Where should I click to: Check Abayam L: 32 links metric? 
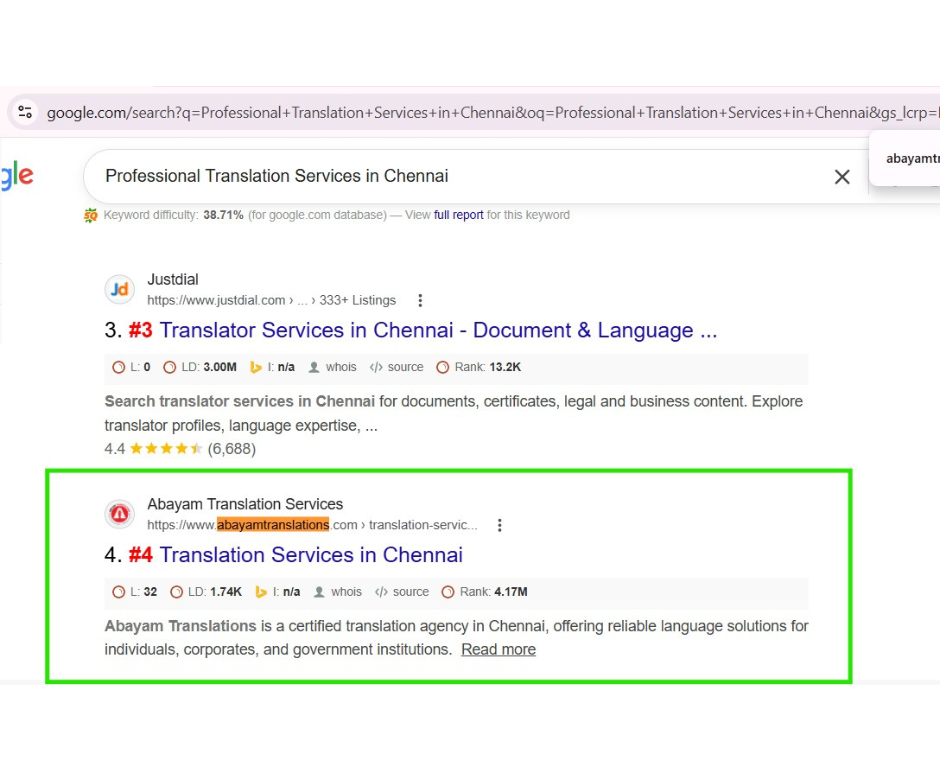pos(135,592)
